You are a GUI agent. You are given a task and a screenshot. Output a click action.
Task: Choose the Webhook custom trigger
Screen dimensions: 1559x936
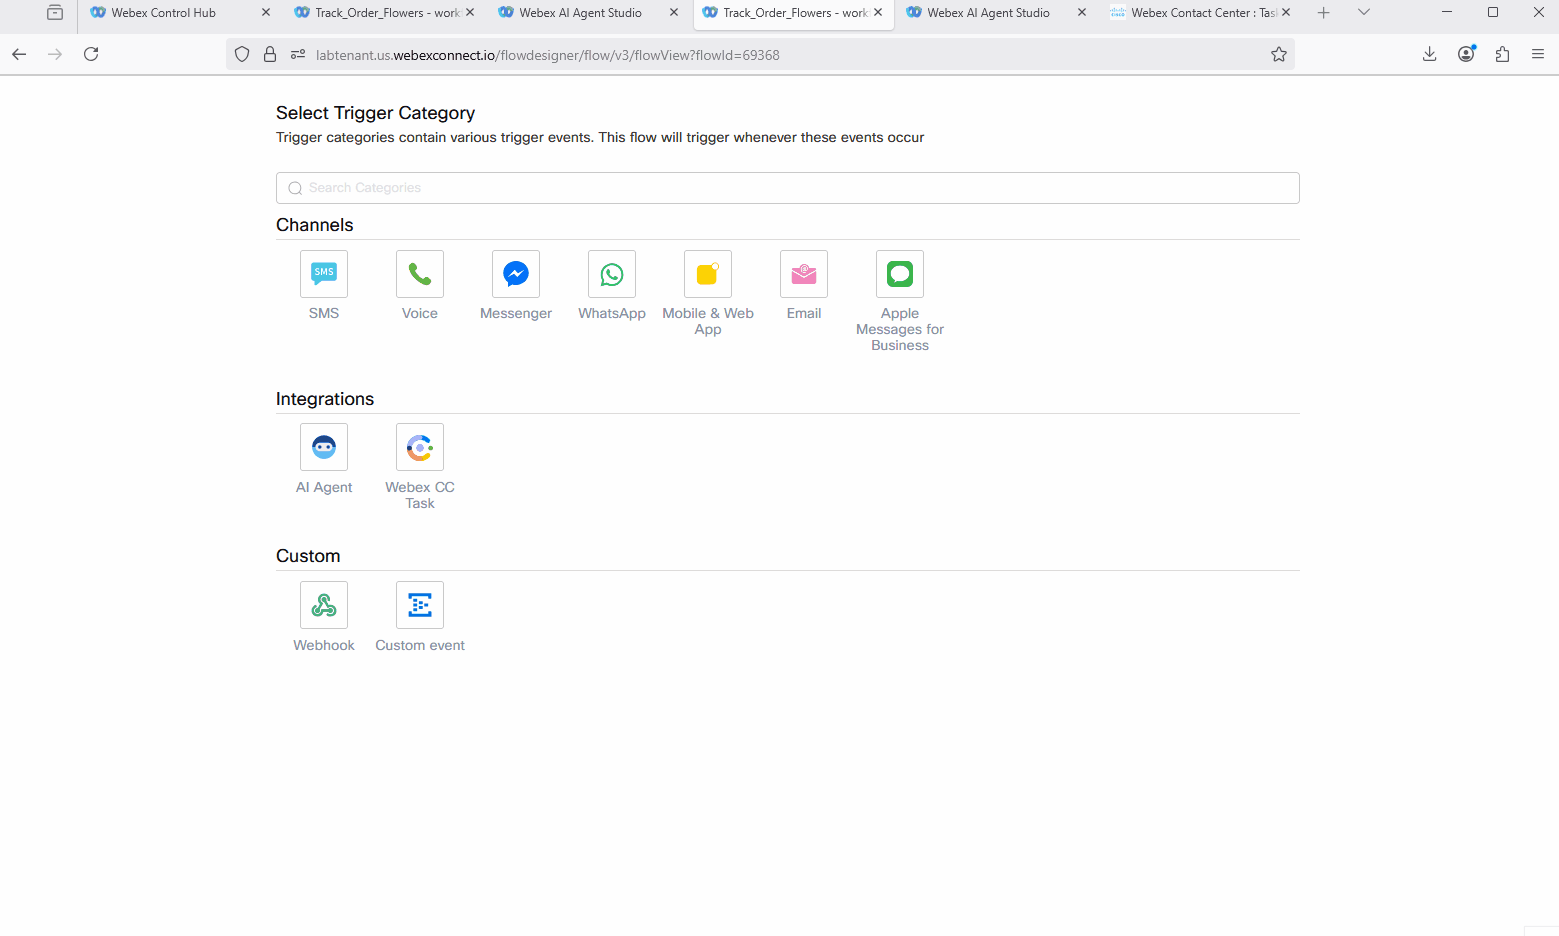[324, 605]
